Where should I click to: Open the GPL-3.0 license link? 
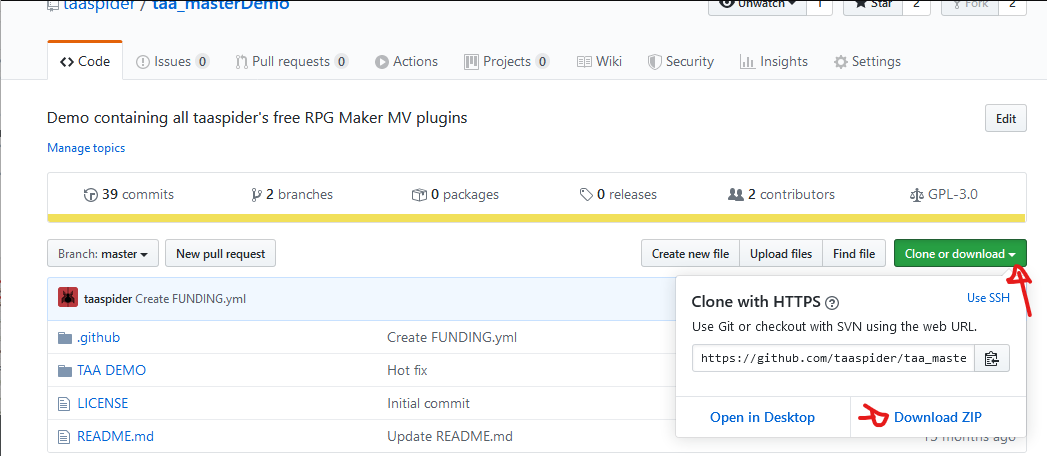tap(944, 194)
